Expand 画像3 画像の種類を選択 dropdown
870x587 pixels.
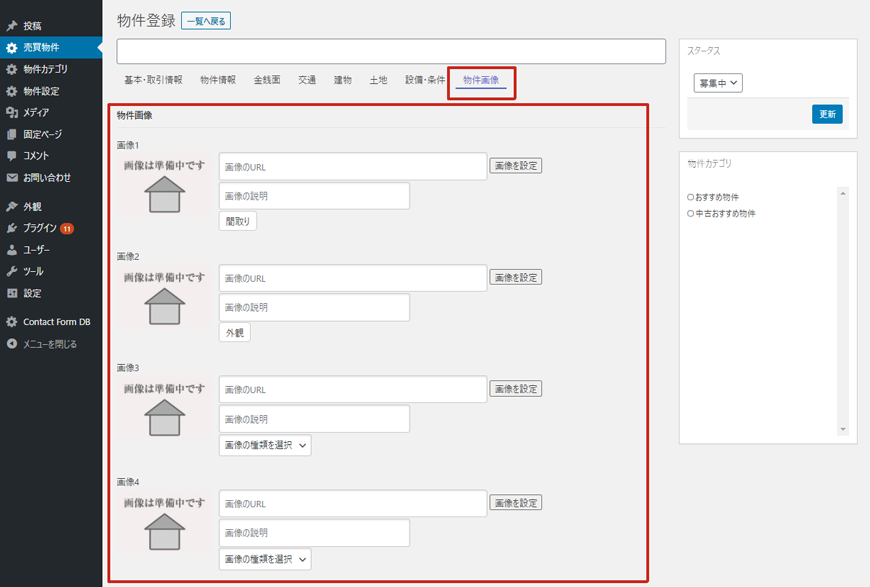(x=265, y=446)
